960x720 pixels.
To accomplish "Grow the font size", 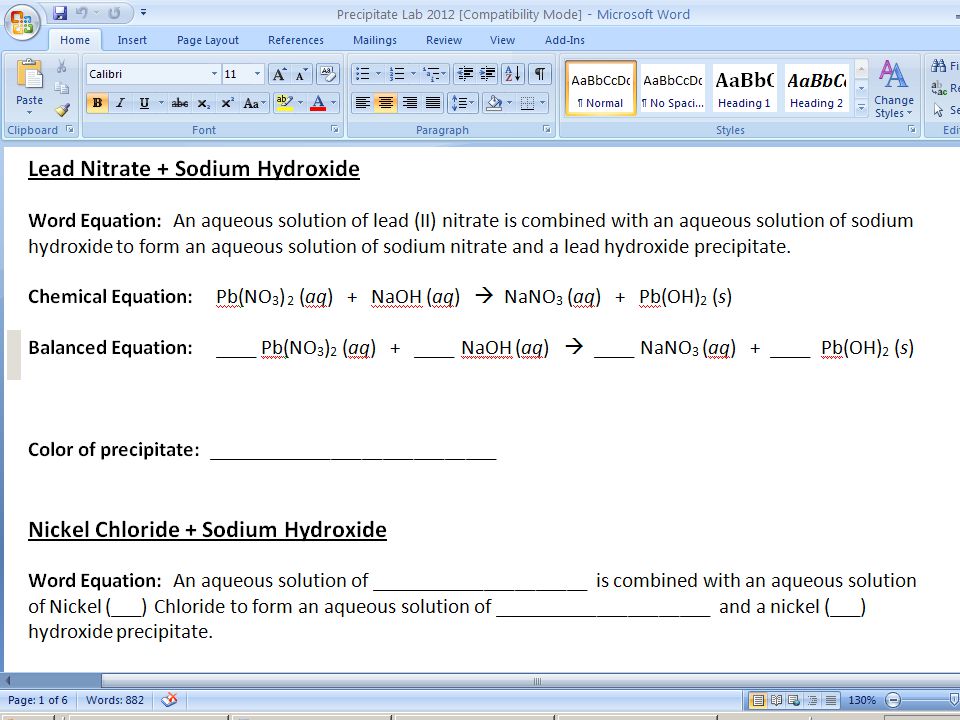I will click(x=279, y=74).
